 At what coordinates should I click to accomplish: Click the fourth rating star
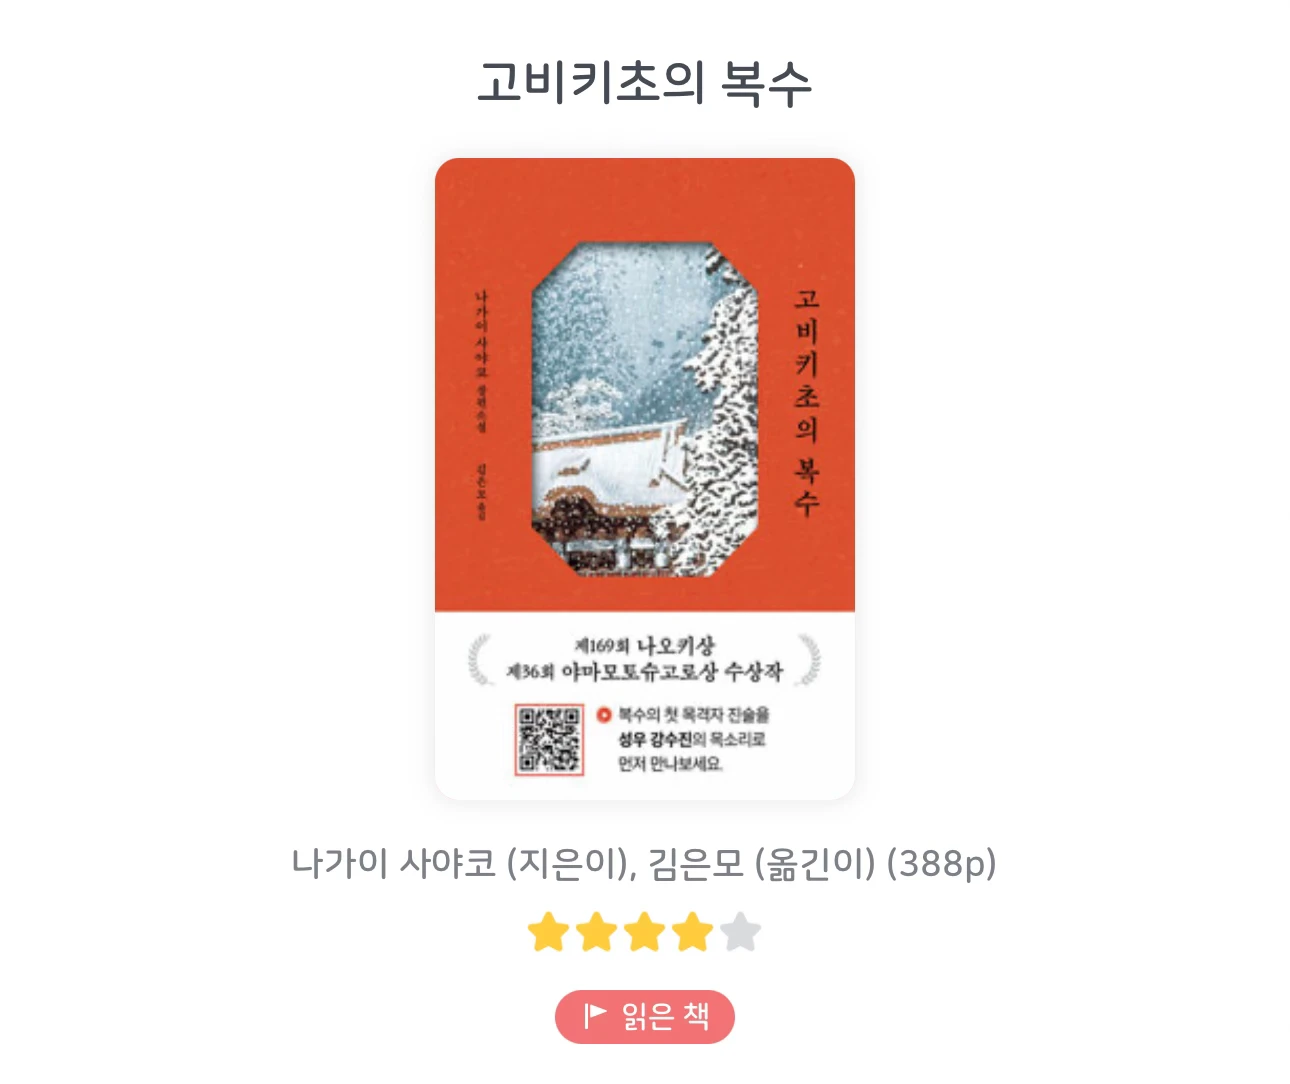point(692,932)
